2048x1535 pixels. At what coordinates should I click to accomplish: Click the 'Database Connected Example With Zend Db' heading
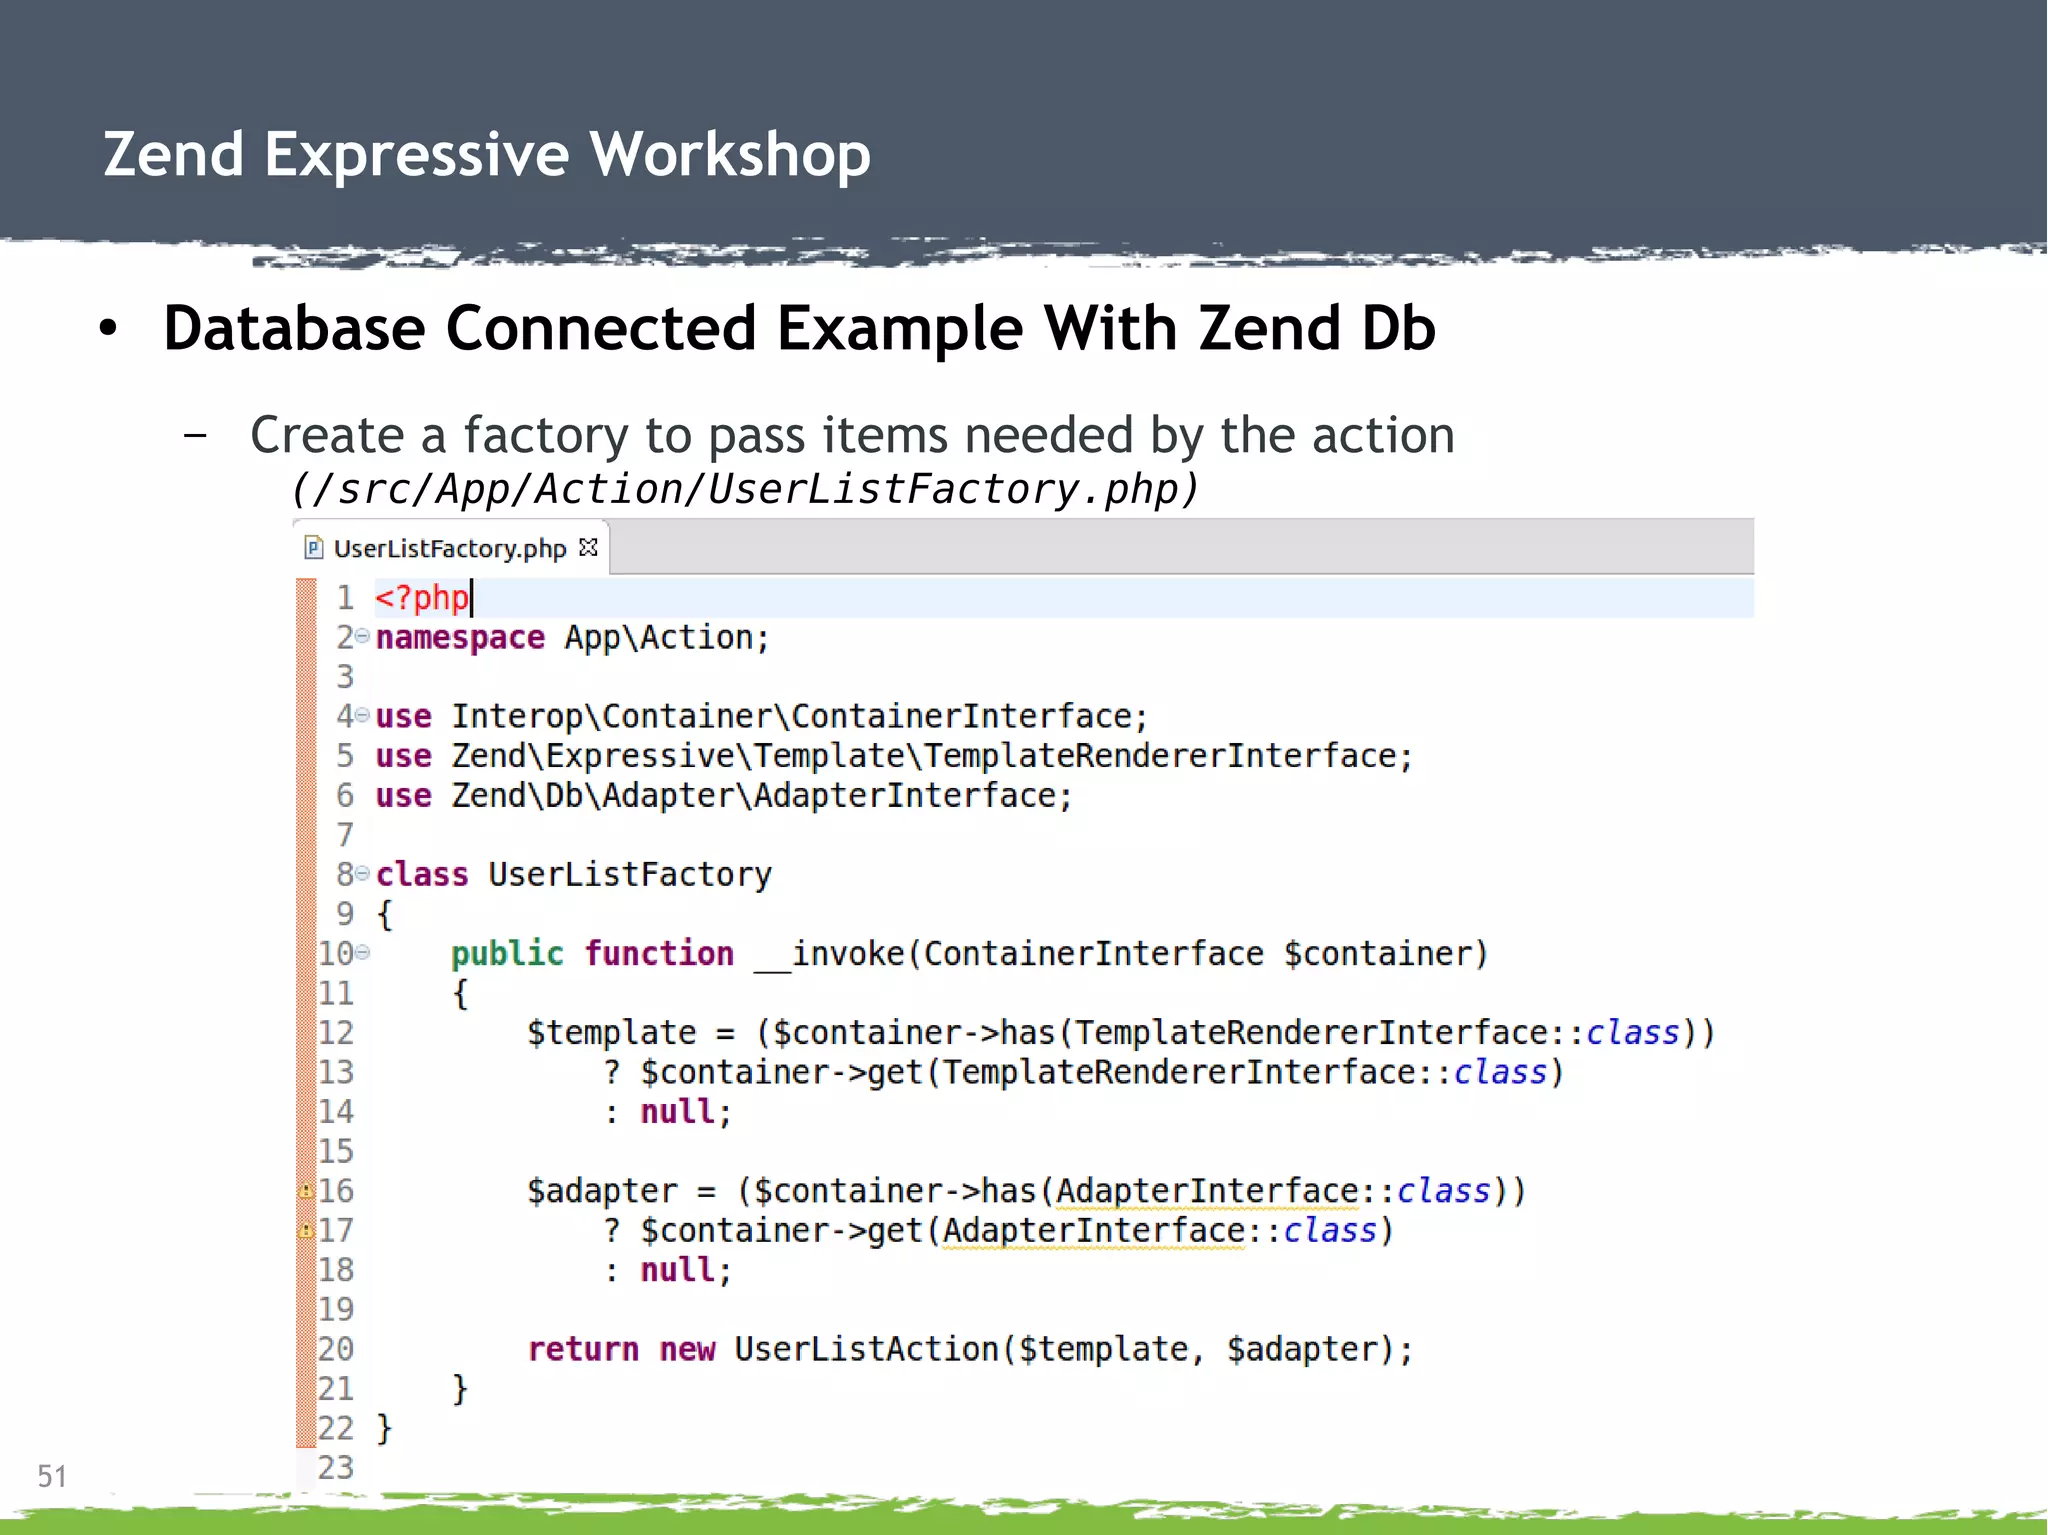(799, 329)
